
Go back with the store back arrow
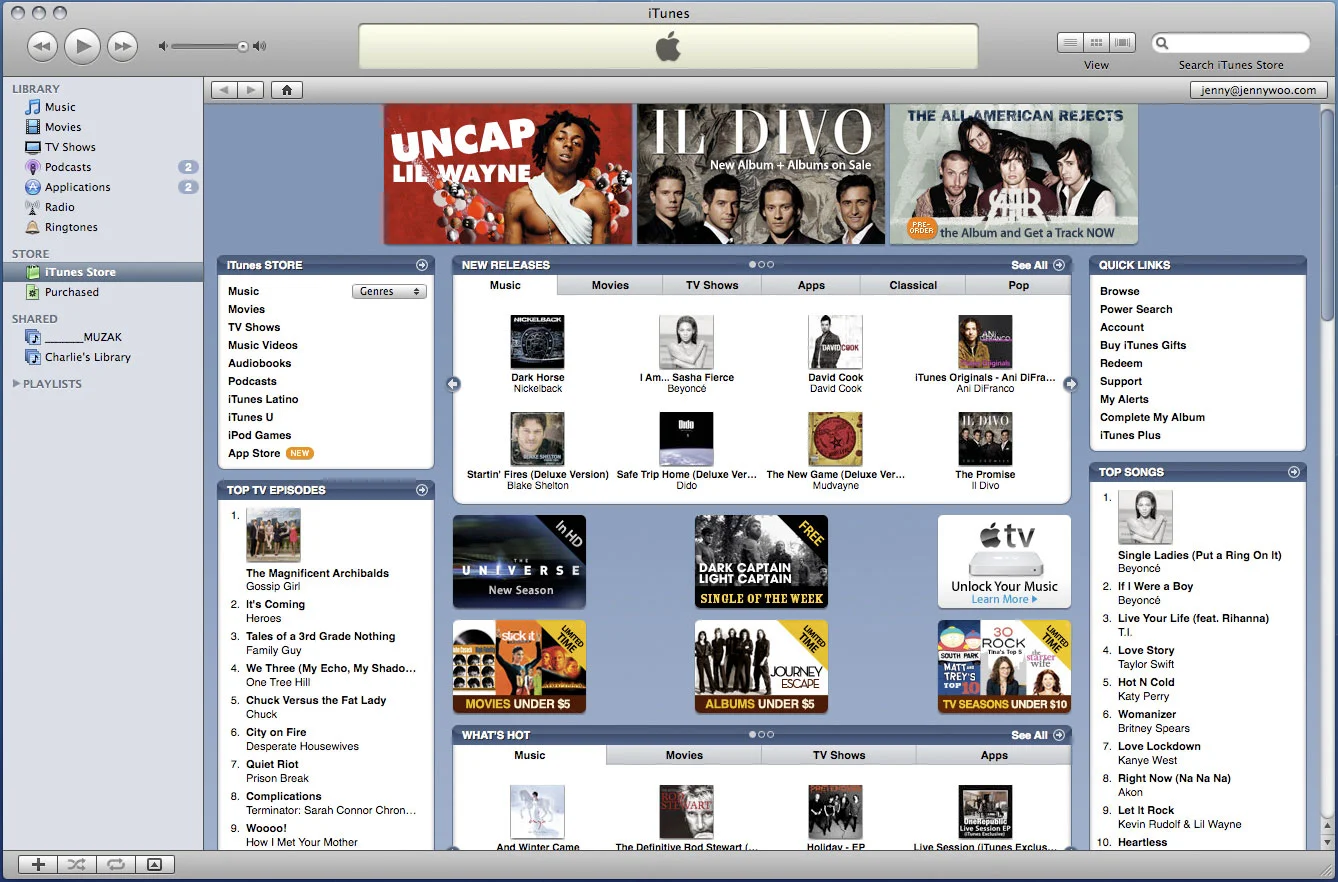(225, 90)
